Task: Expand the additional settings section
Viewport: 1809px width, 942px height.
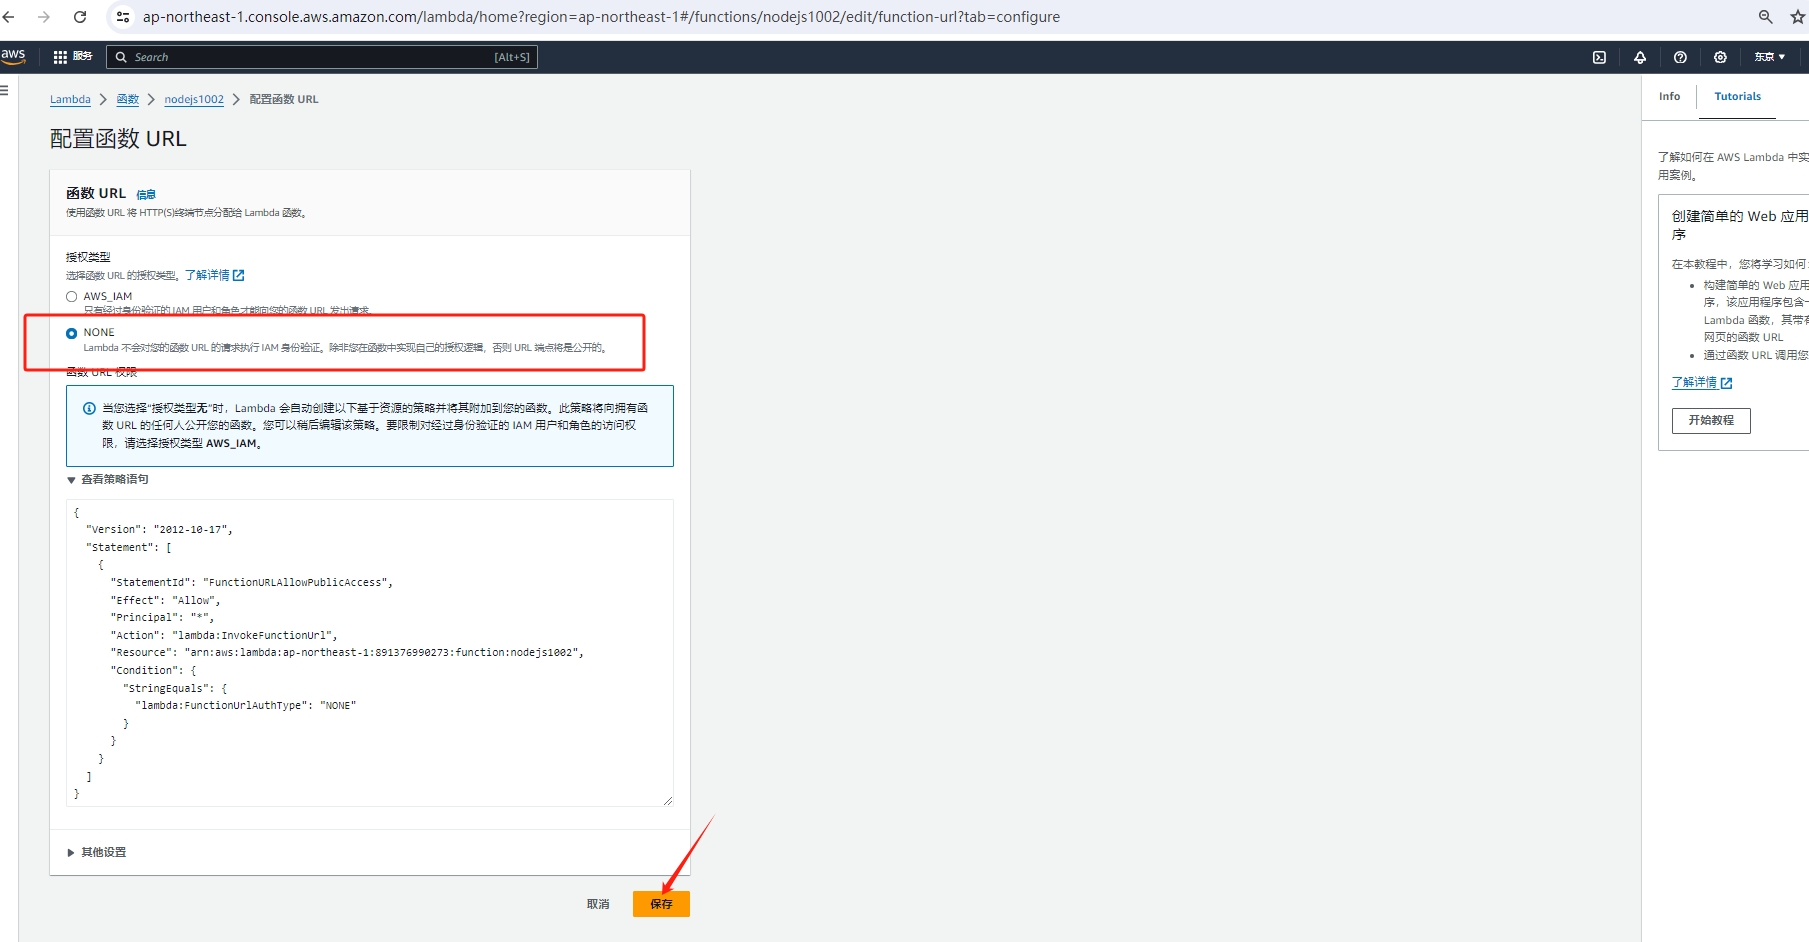Action: (96, 852)
